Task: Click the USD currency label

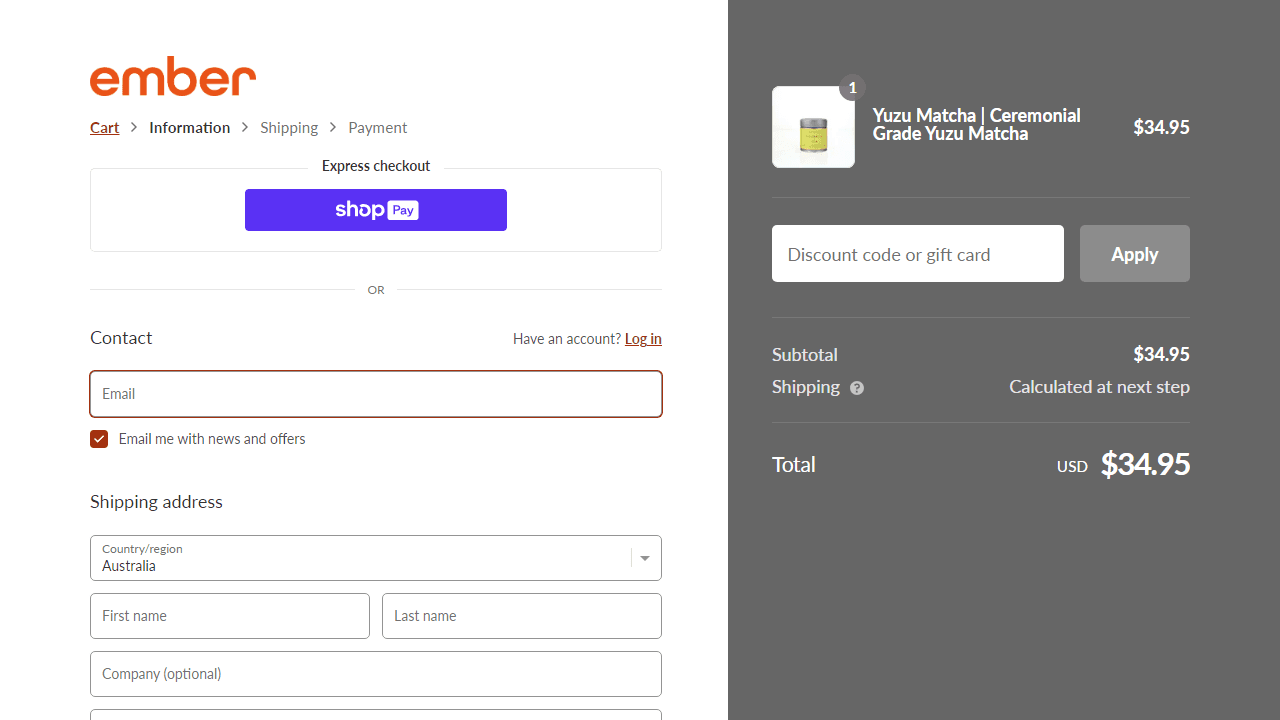Action: [1072, 467]
